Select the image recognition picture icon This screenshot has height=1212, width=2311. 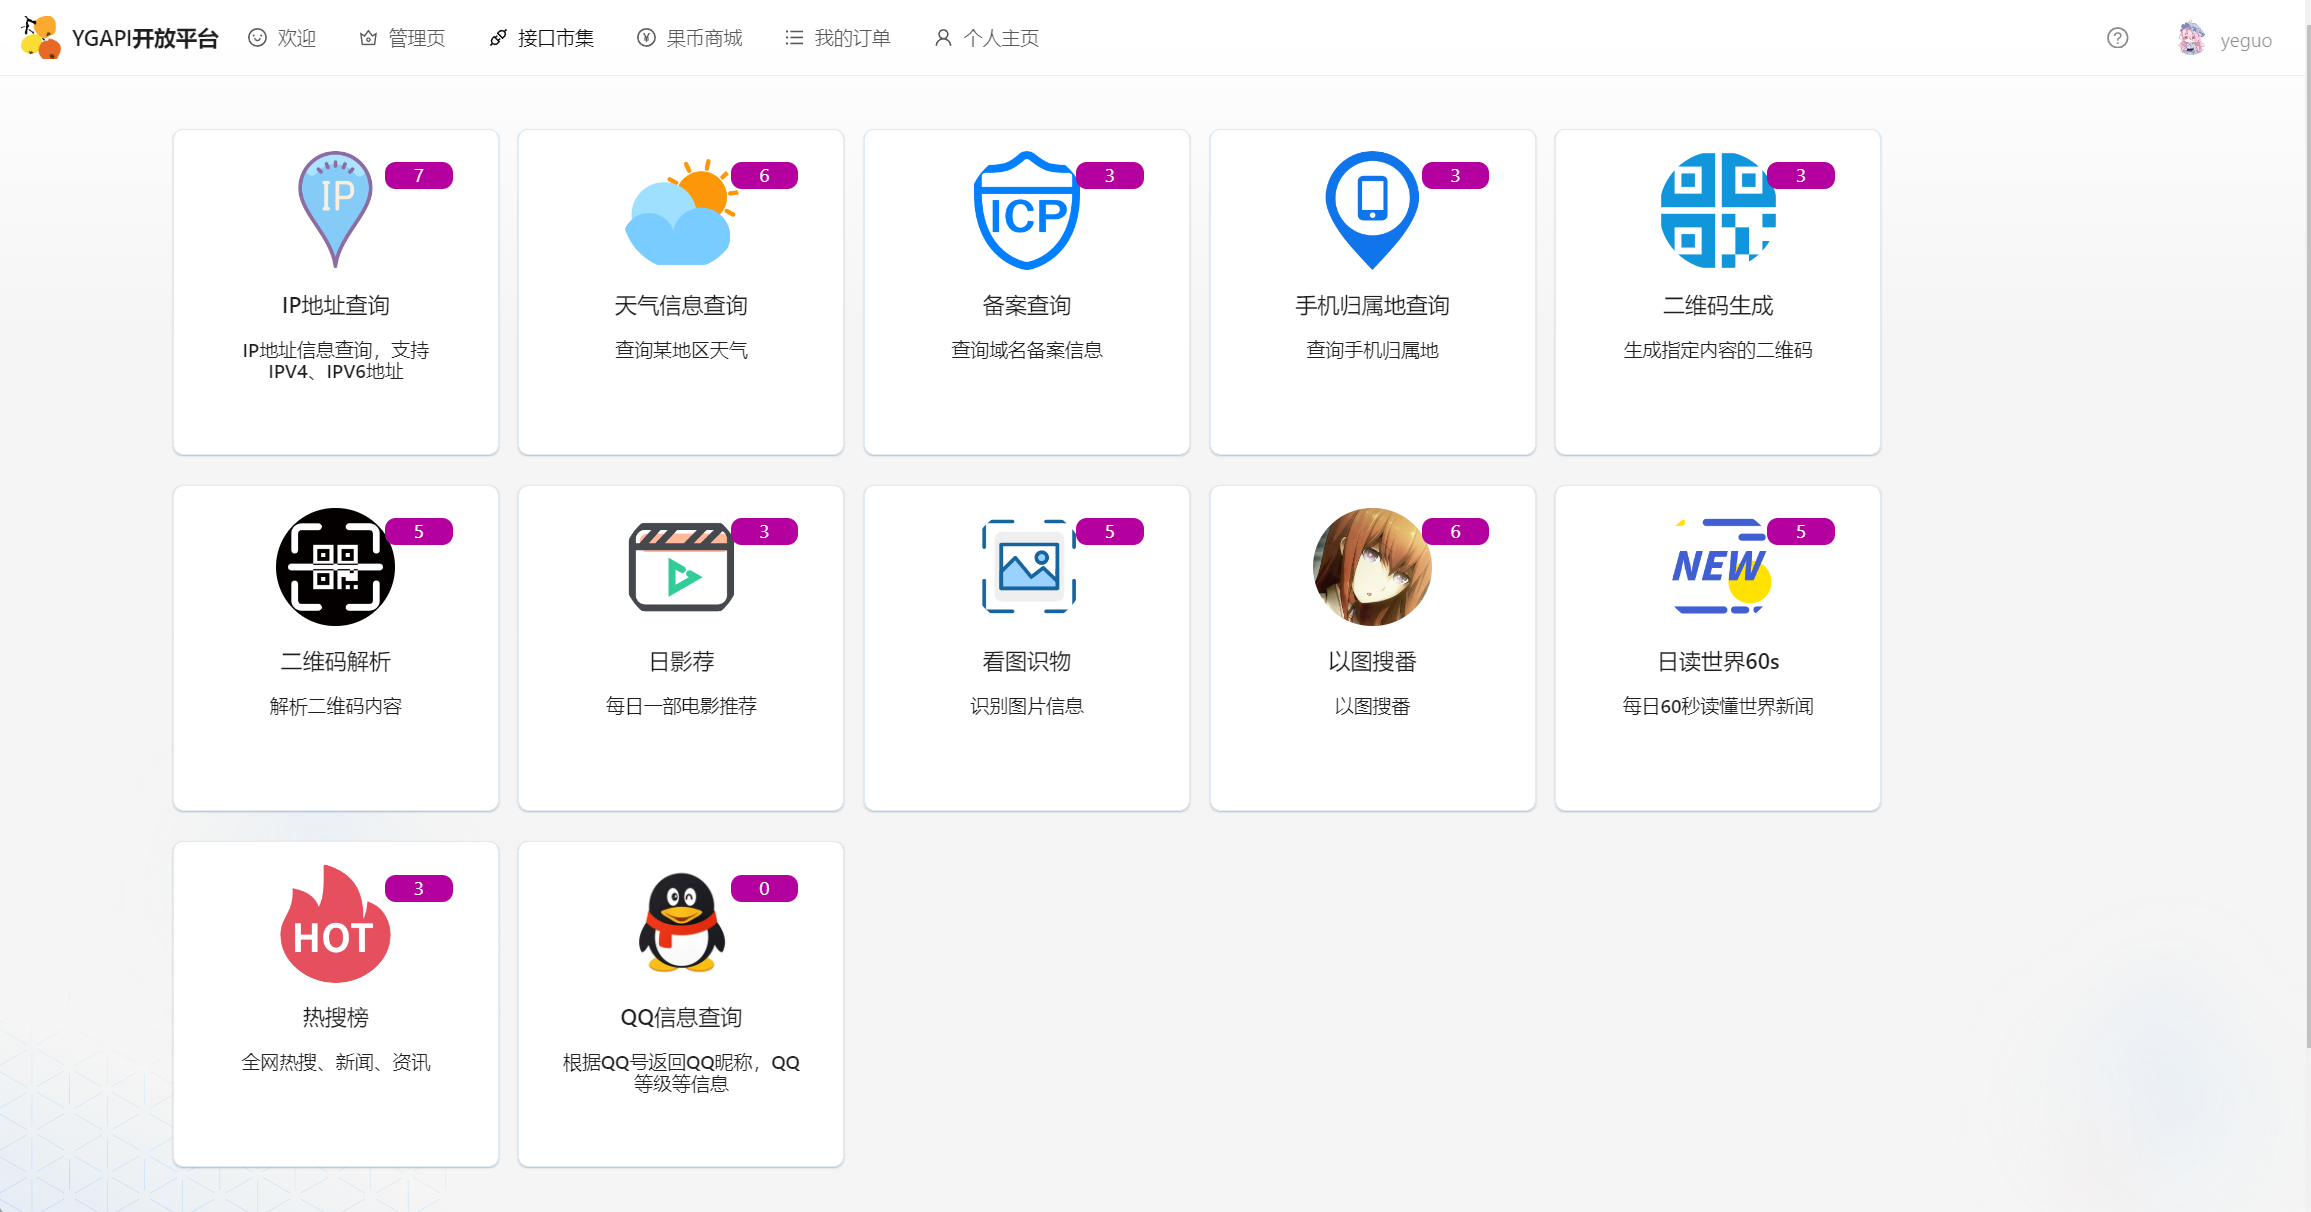click(x=1028, y=566)
